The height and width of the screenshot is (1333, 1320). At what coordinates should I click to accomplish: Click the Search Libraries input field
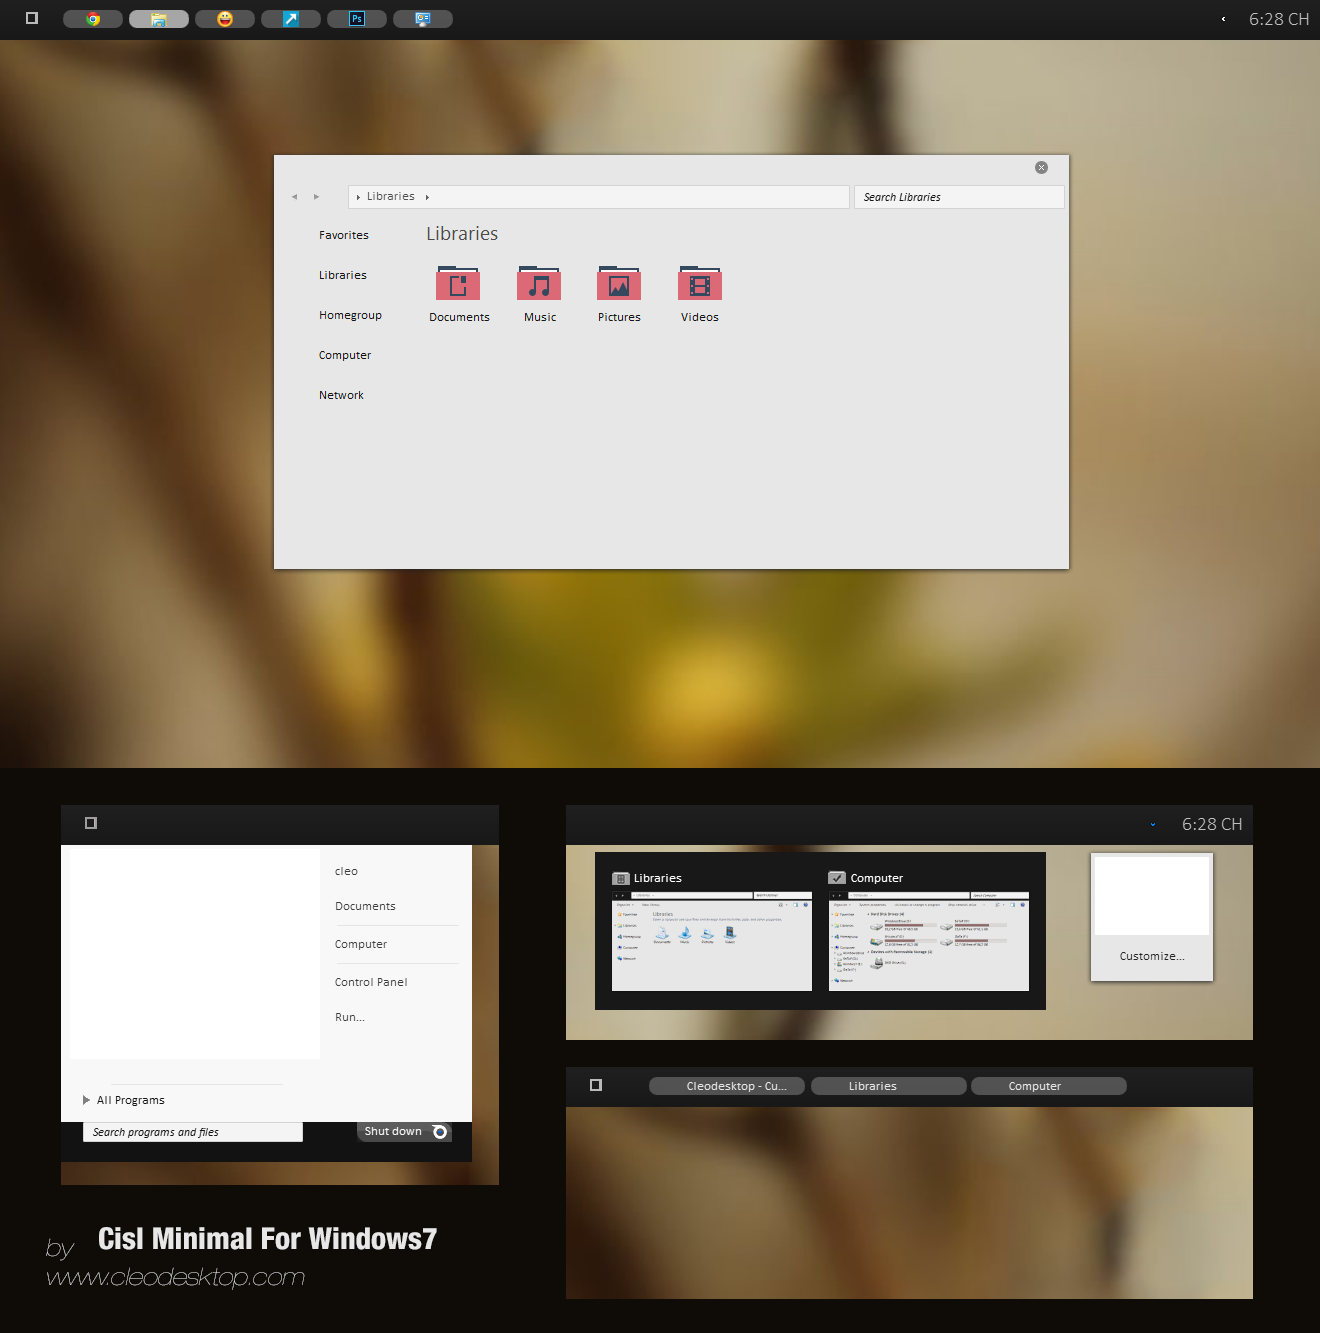coord(957,197)
